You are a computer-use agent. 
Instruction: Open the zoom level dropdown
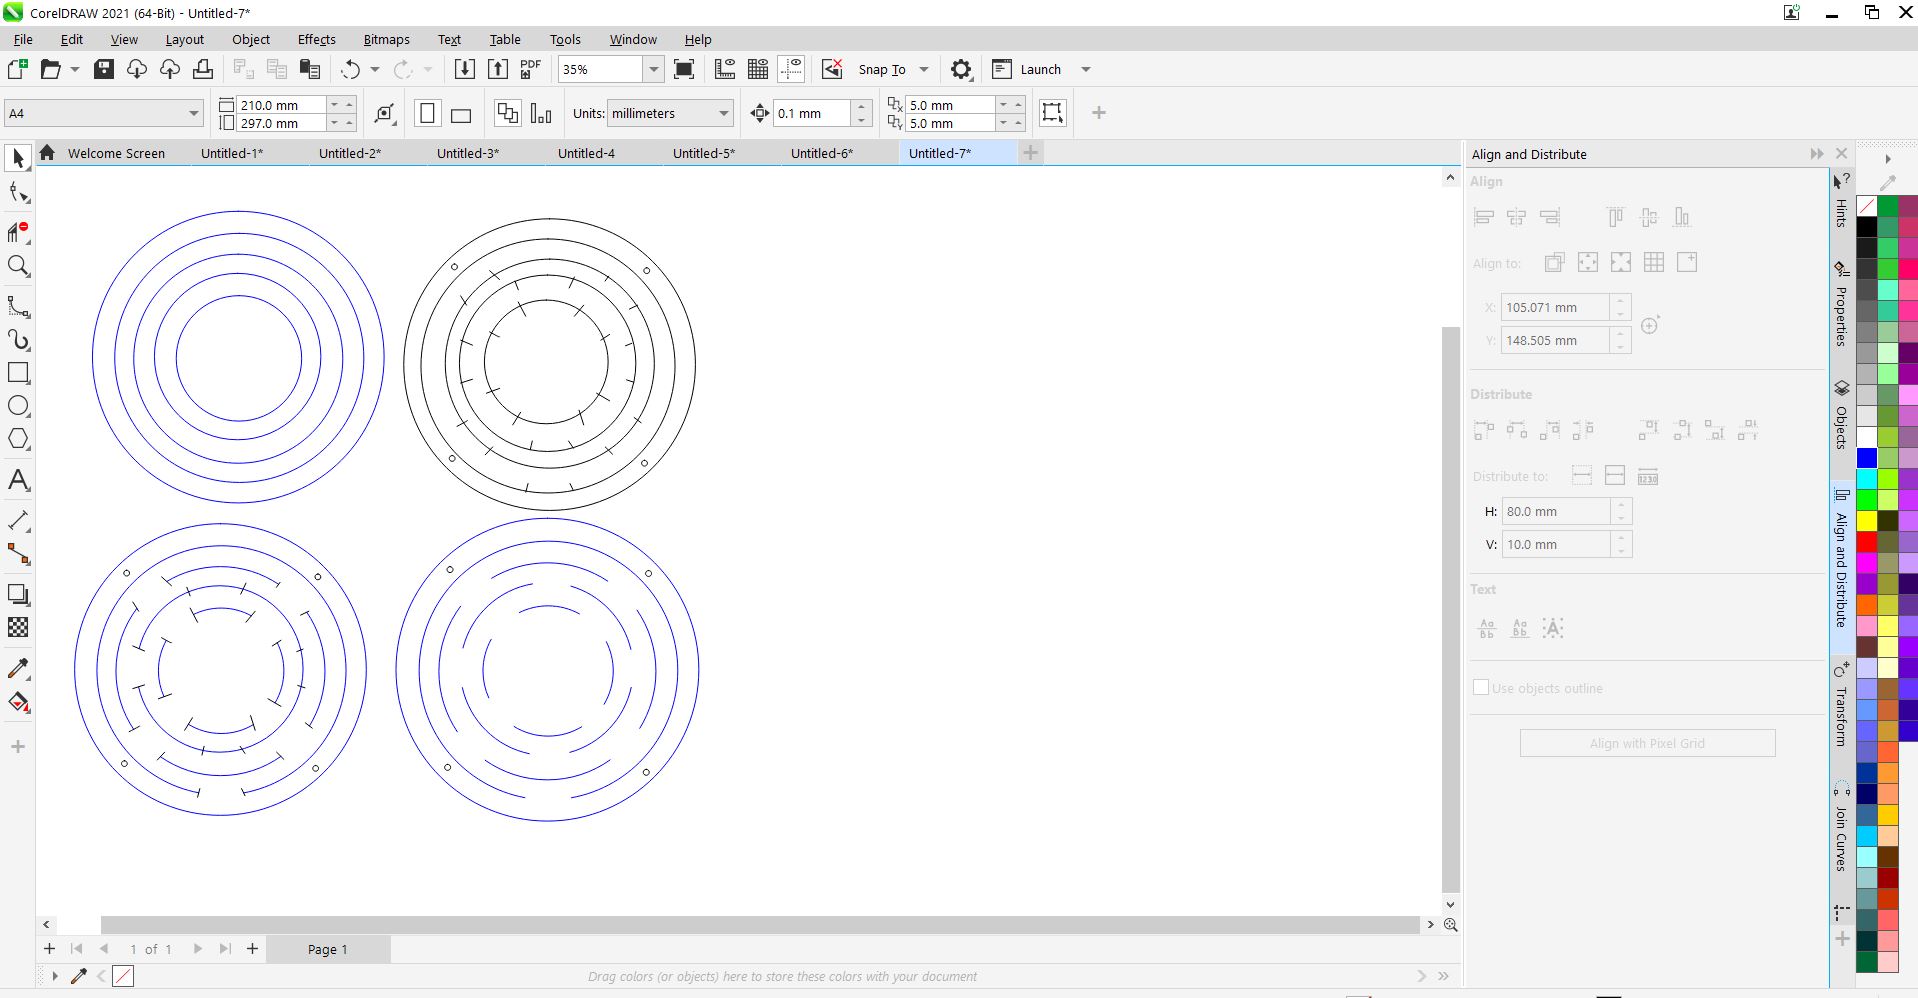[x=653, y=69]
